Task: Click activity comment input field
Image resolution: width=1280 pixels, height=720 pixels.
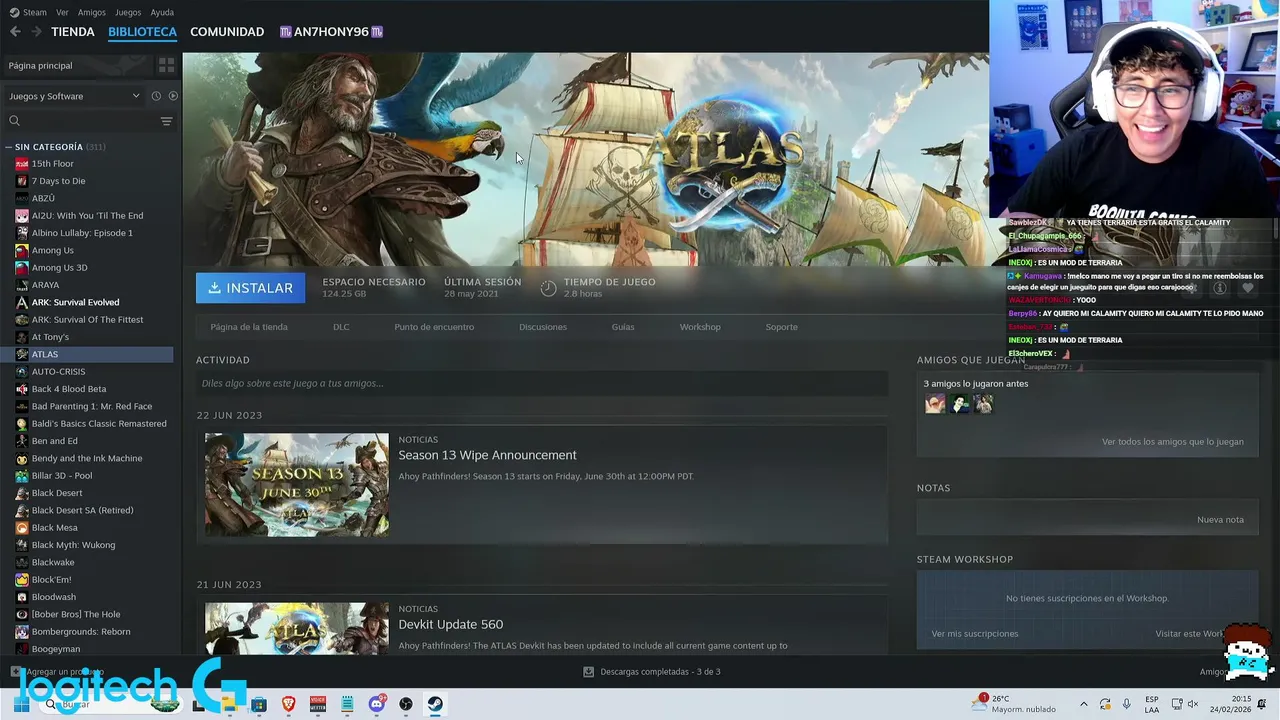Action: pos(542,383)
